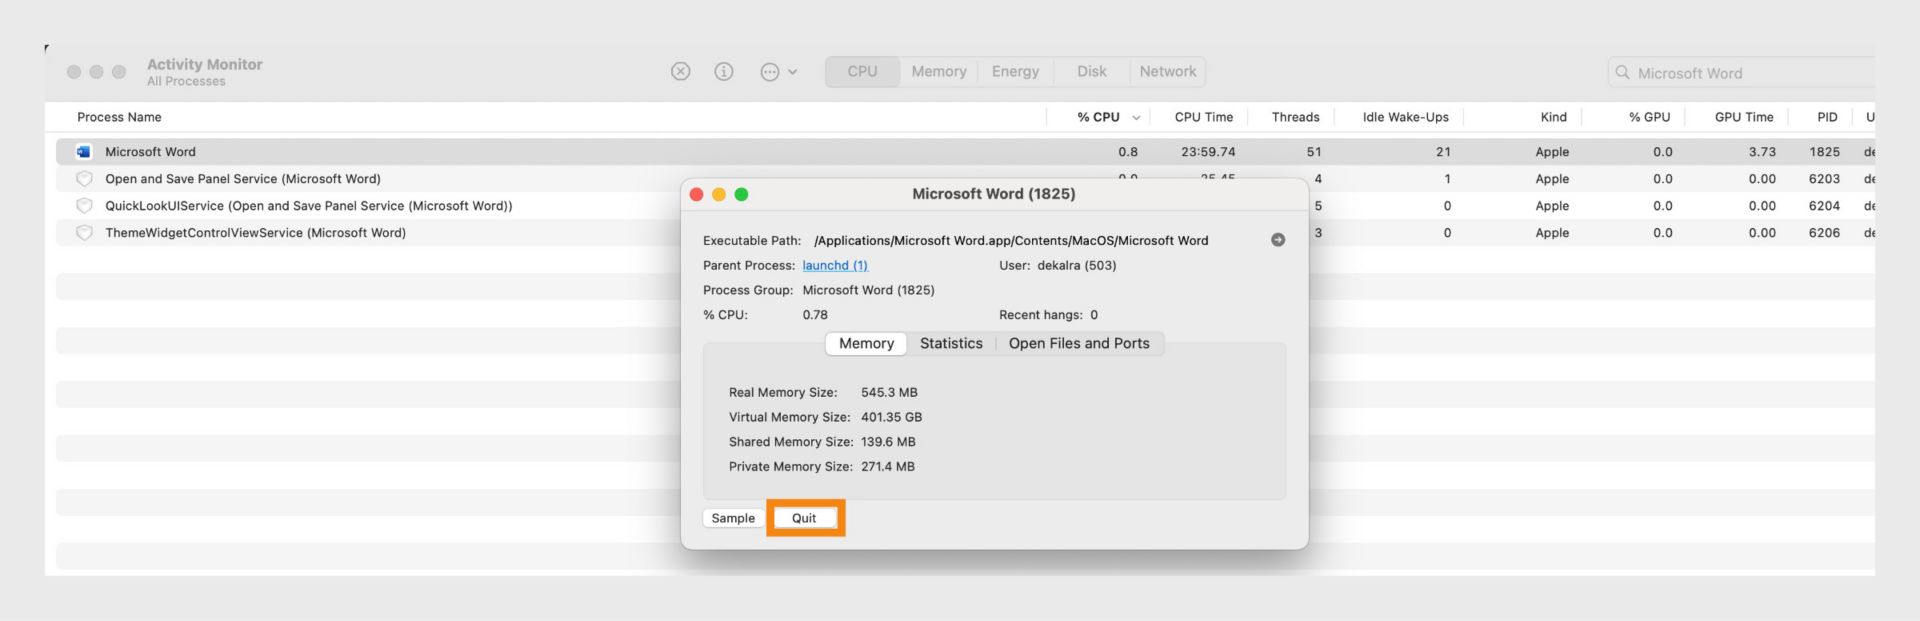Click the User: dekalra (503) text
This screenshot has height=621, width=1920.
pyautogui.click(x=1057, y=265)
